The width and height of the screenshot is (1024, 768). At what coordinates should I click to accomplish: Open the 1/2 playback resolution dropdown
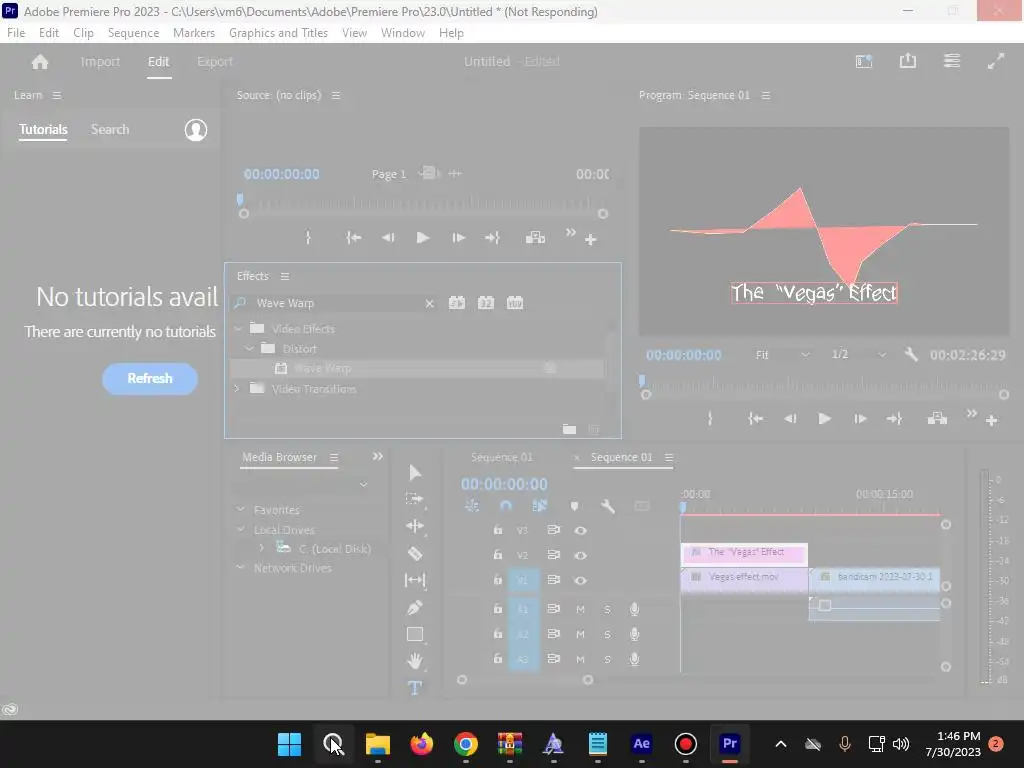pyautogui.click(x=858, y=355)
